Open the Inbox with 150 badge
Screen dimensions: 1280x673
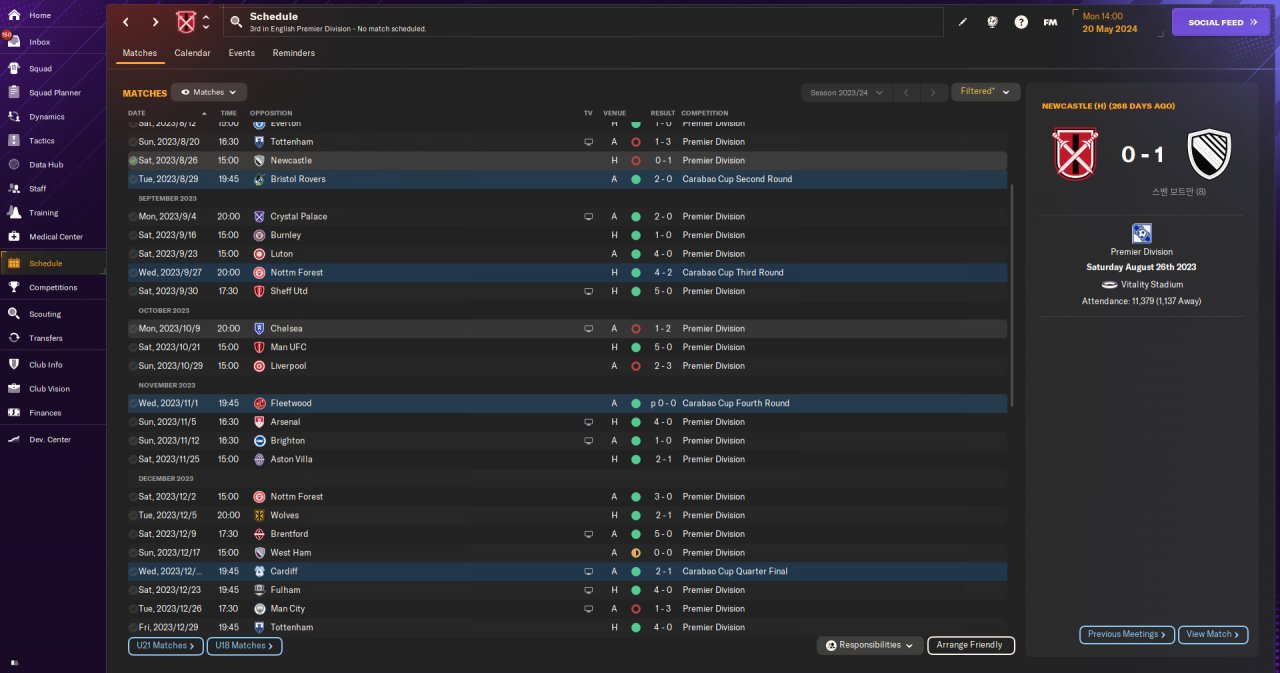(x=14, y=42)
